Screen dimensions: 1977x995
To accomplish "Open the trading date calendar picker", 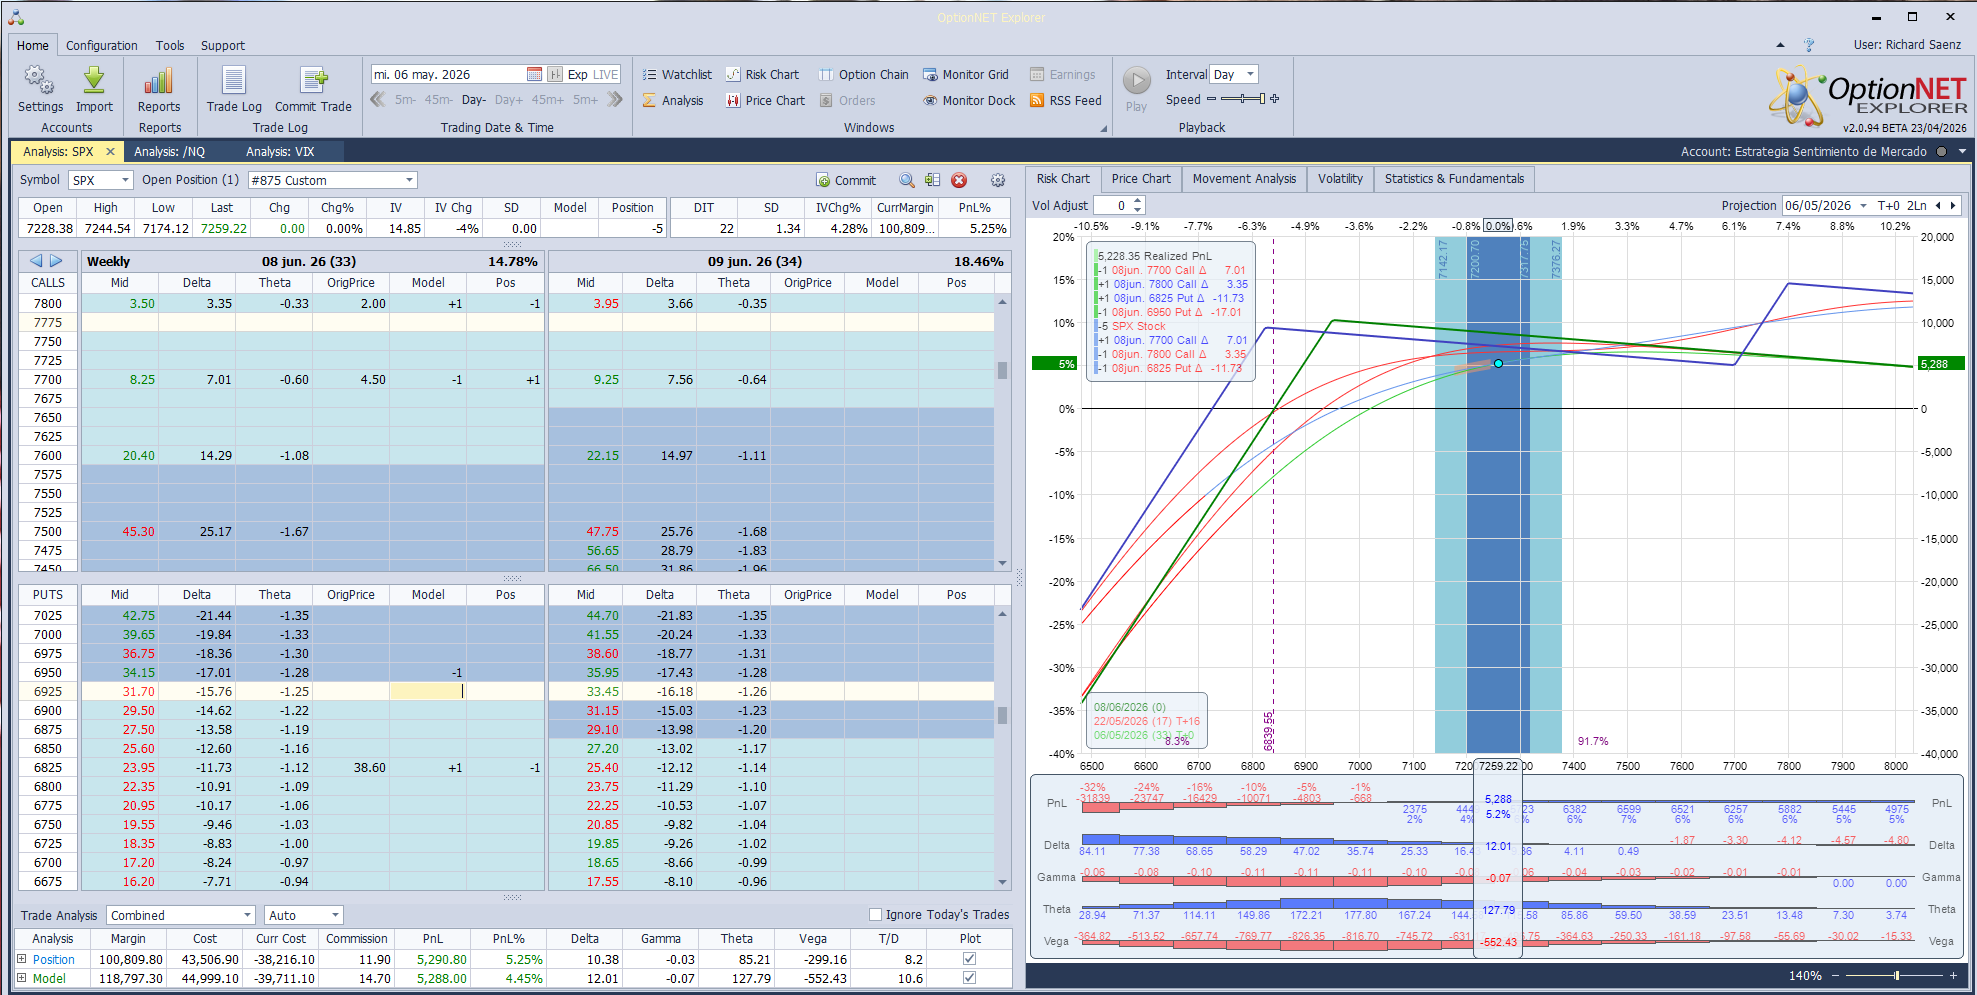I will pyautogui.click(x=534, y=75).
